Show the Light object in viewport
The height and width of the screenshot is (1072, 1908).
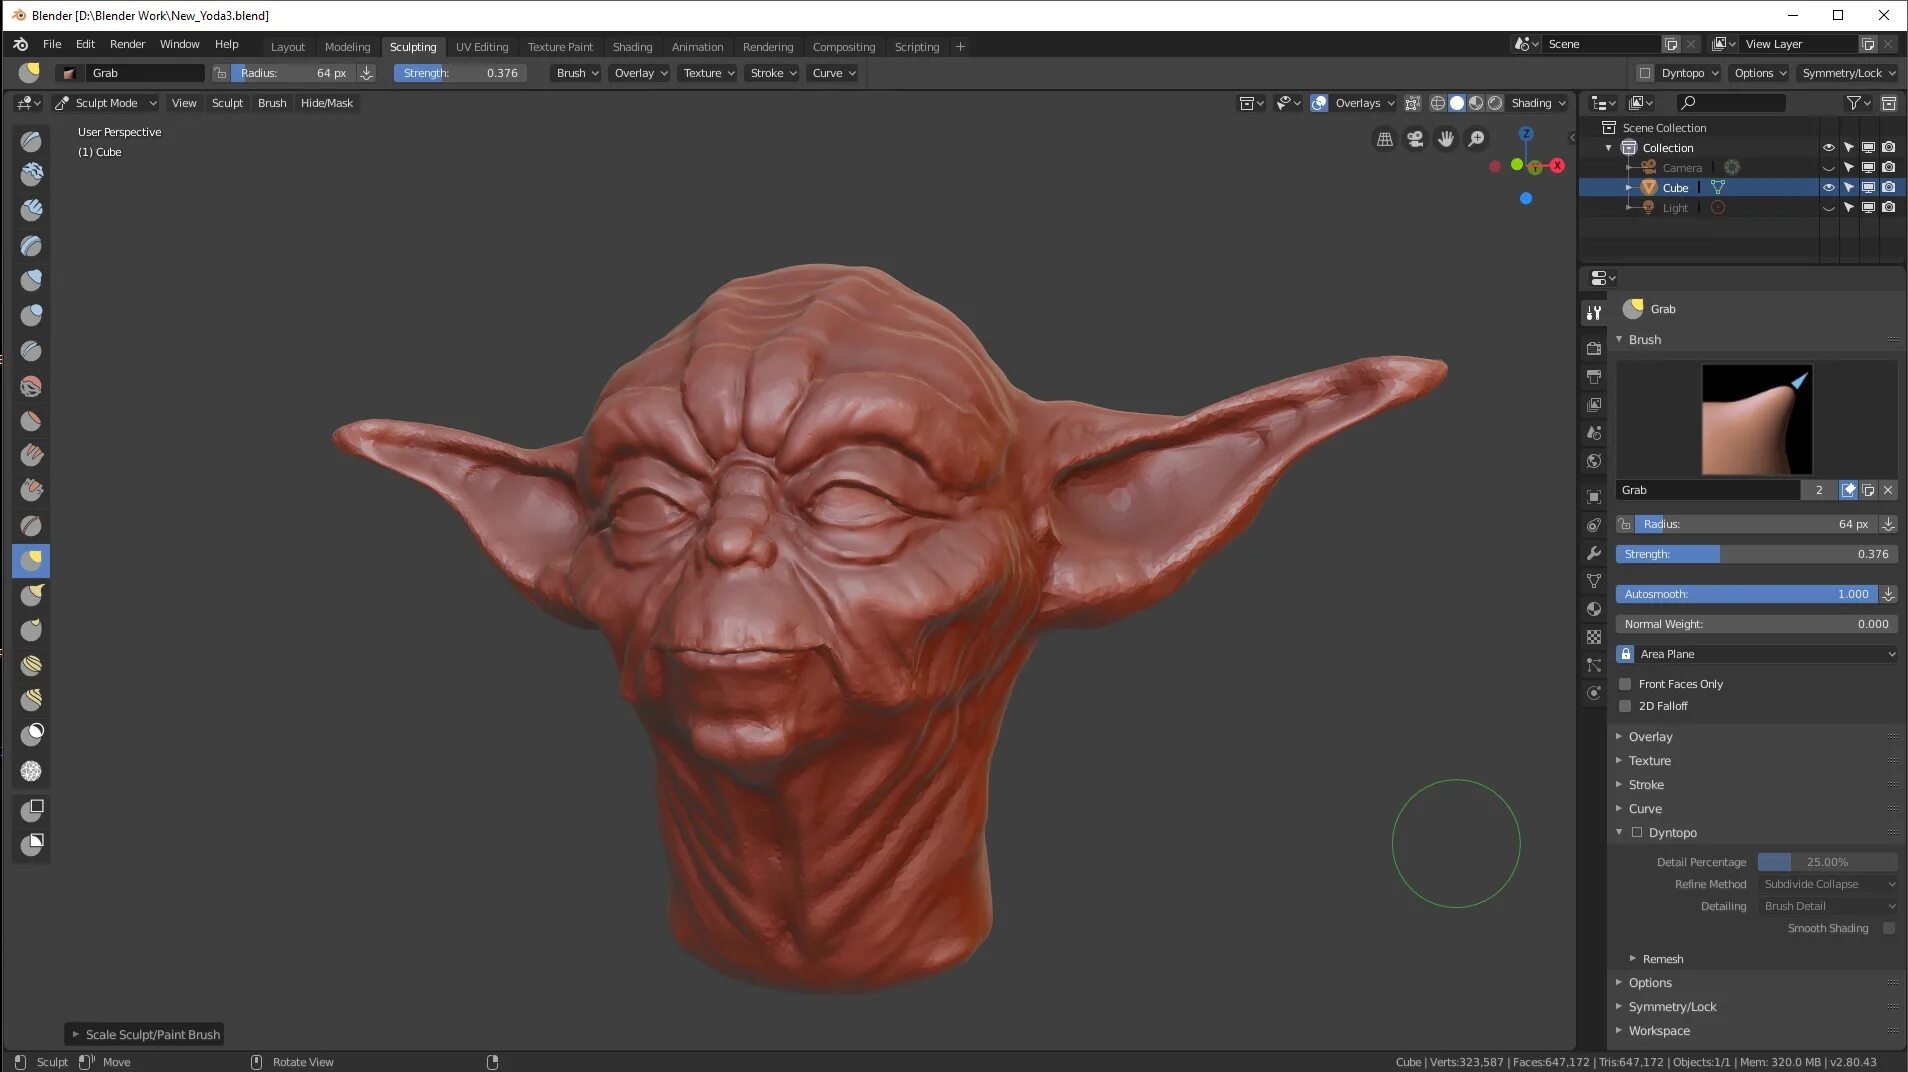coord(1829,207)
